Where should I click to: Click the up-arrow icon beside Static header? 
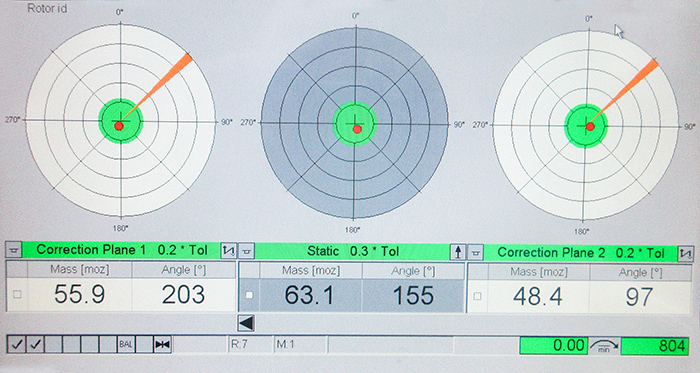pyautogui.click(x=458, y=252)
